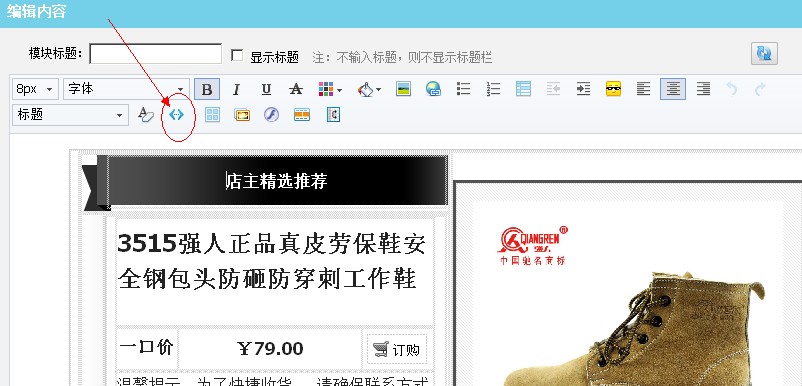Decrease indent of paragraph
Viewport: 802px width, 386px height.
[x=553, y=89]
